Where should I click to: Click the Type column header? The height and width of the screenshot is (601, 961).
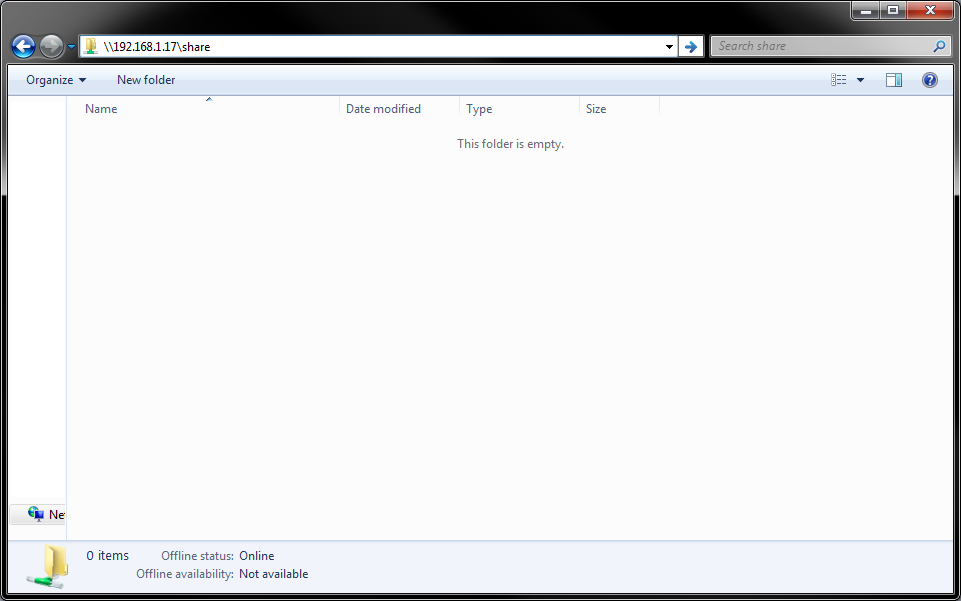[x=479, y=109]
